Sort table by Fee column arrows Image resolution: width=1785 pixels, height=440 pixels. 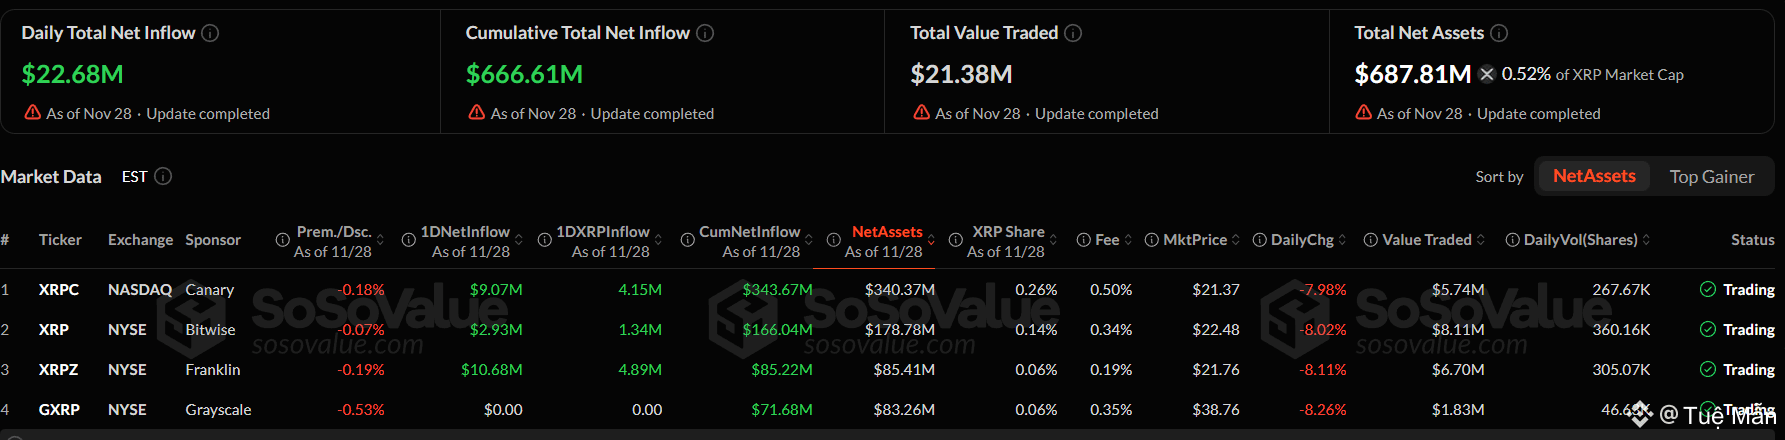[x=1128, y=240]
